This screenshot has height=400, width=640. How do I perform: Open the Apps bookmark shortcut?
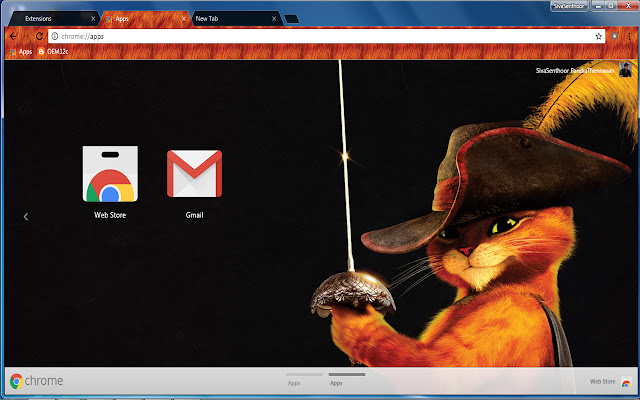(21, 52)
